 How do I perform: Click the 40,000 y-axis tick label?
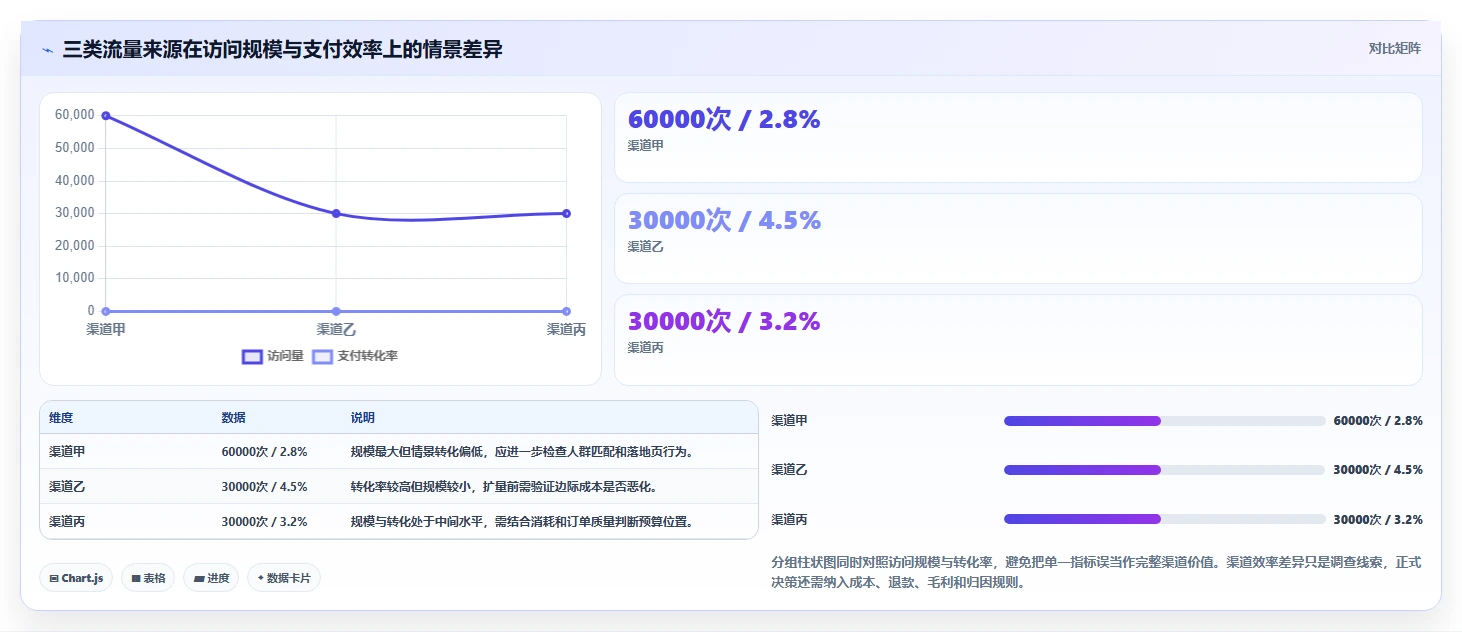click(x=75, y=180)
